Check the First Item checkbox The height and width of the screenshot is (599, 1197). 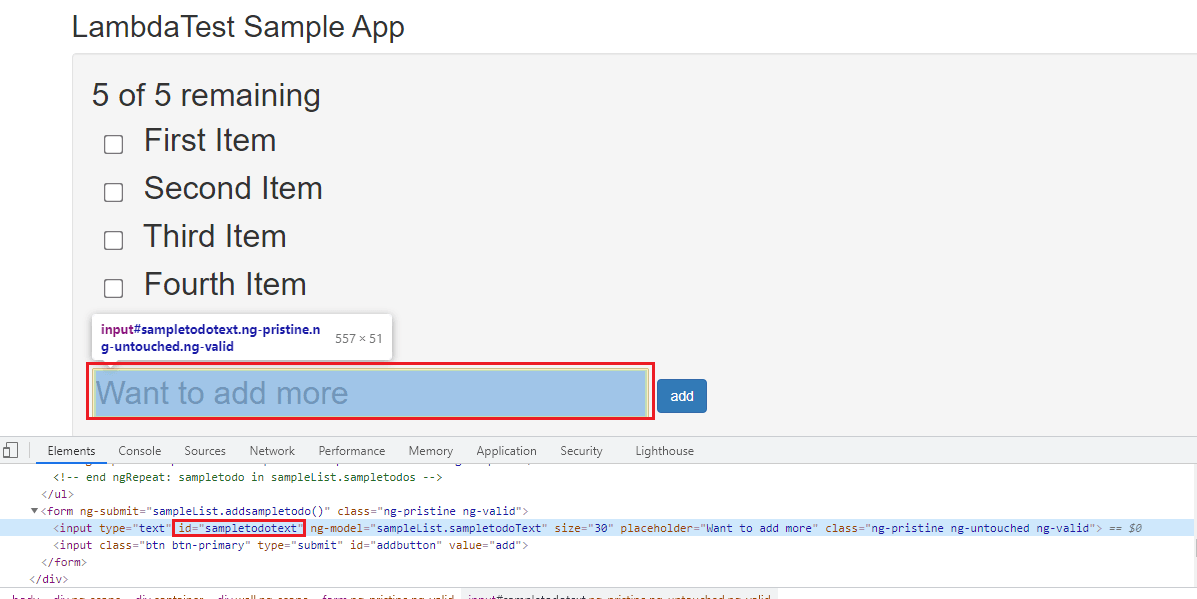113,144
